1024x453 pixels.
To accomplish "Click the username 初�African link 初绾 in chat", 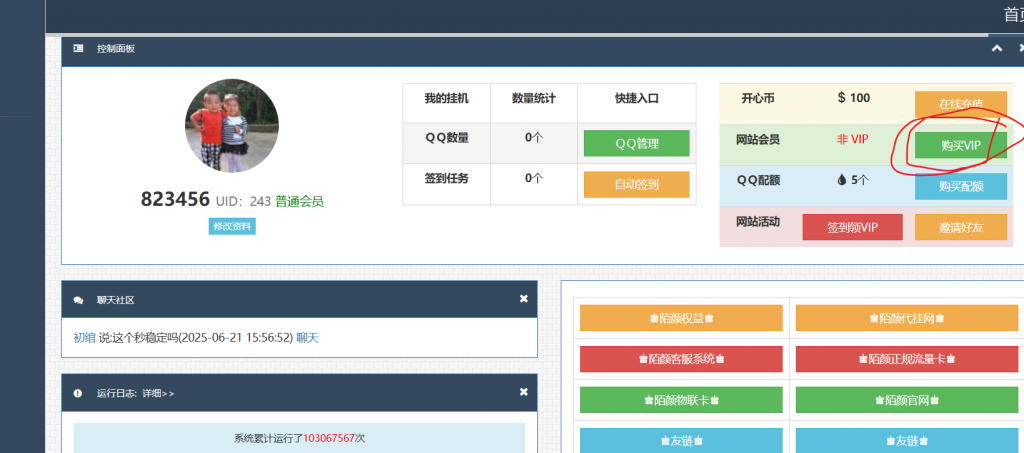I will (x=84, y=338).
